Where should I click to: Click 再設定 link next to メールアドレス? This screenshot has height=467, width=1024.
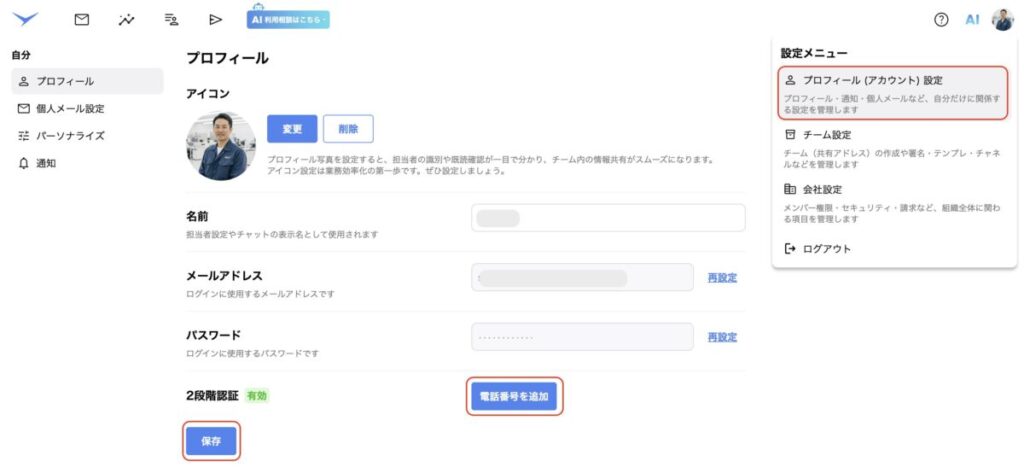point(722,278)
